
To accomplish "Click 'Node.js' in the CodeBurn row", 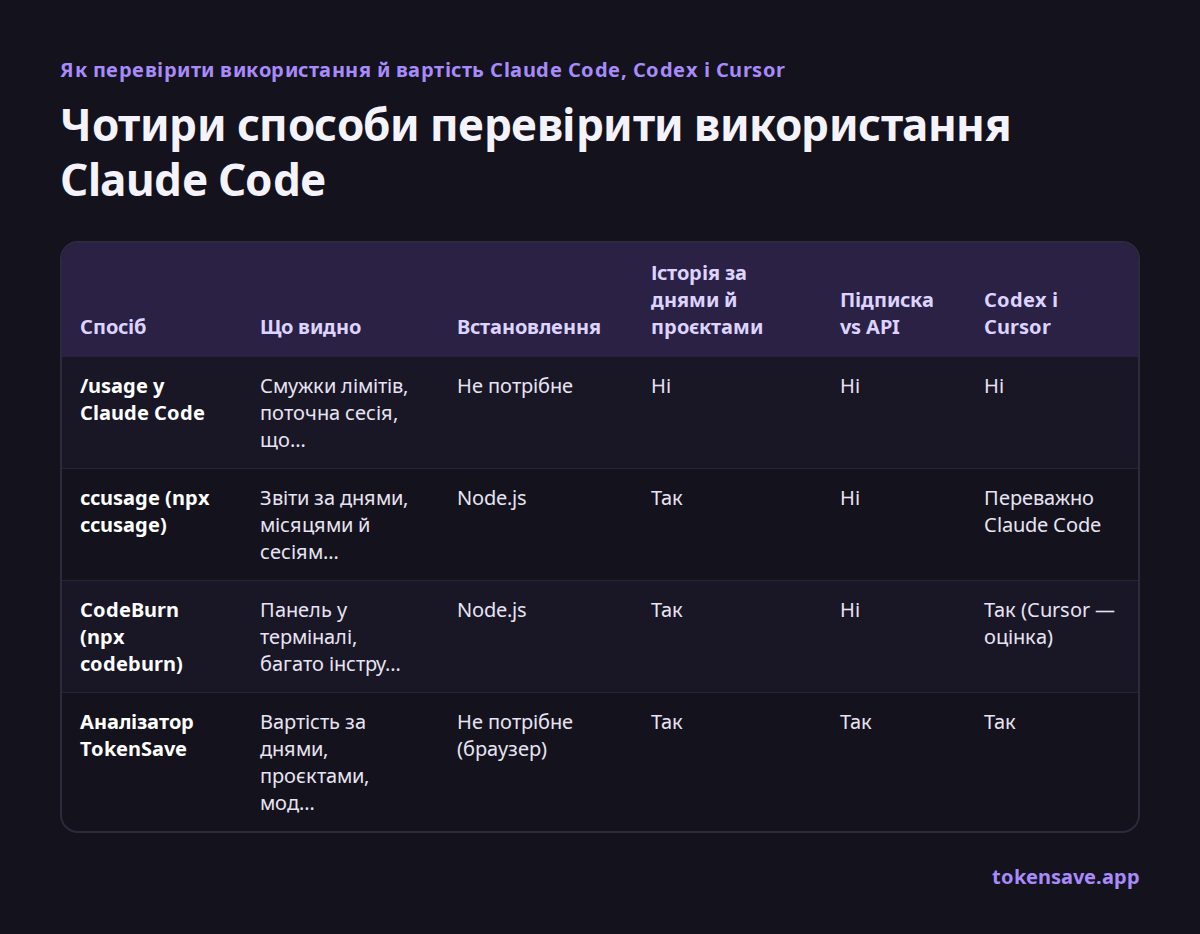I will (x=492, y=610).
